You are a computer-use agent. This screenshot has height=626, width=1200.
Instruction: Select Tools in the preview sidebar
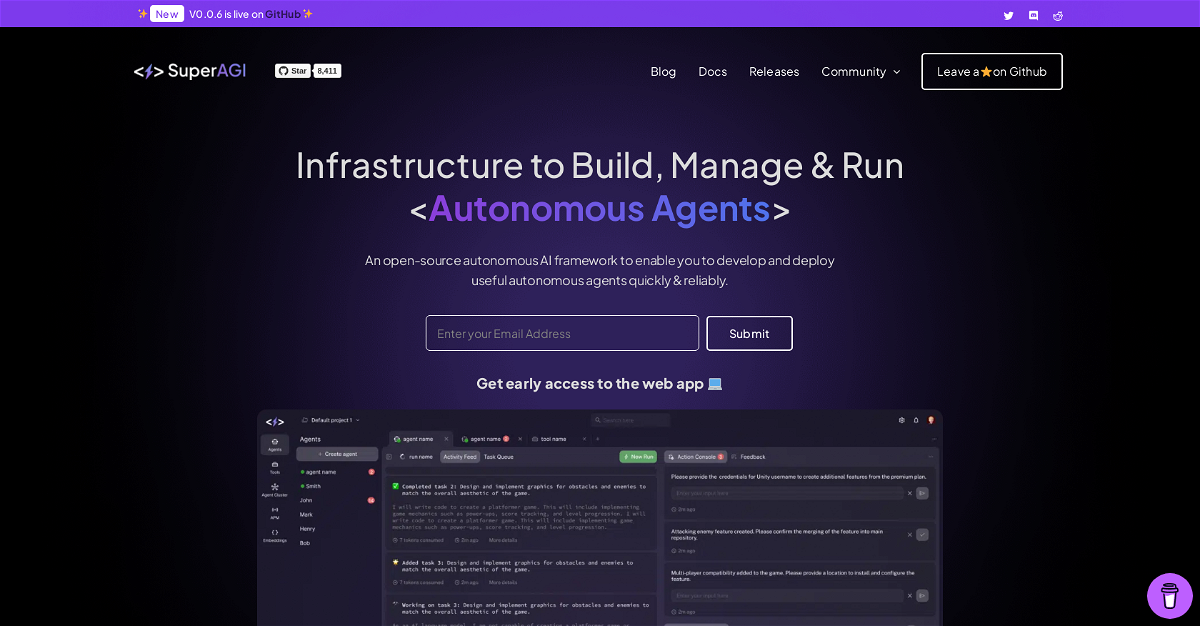coord(275,467)
